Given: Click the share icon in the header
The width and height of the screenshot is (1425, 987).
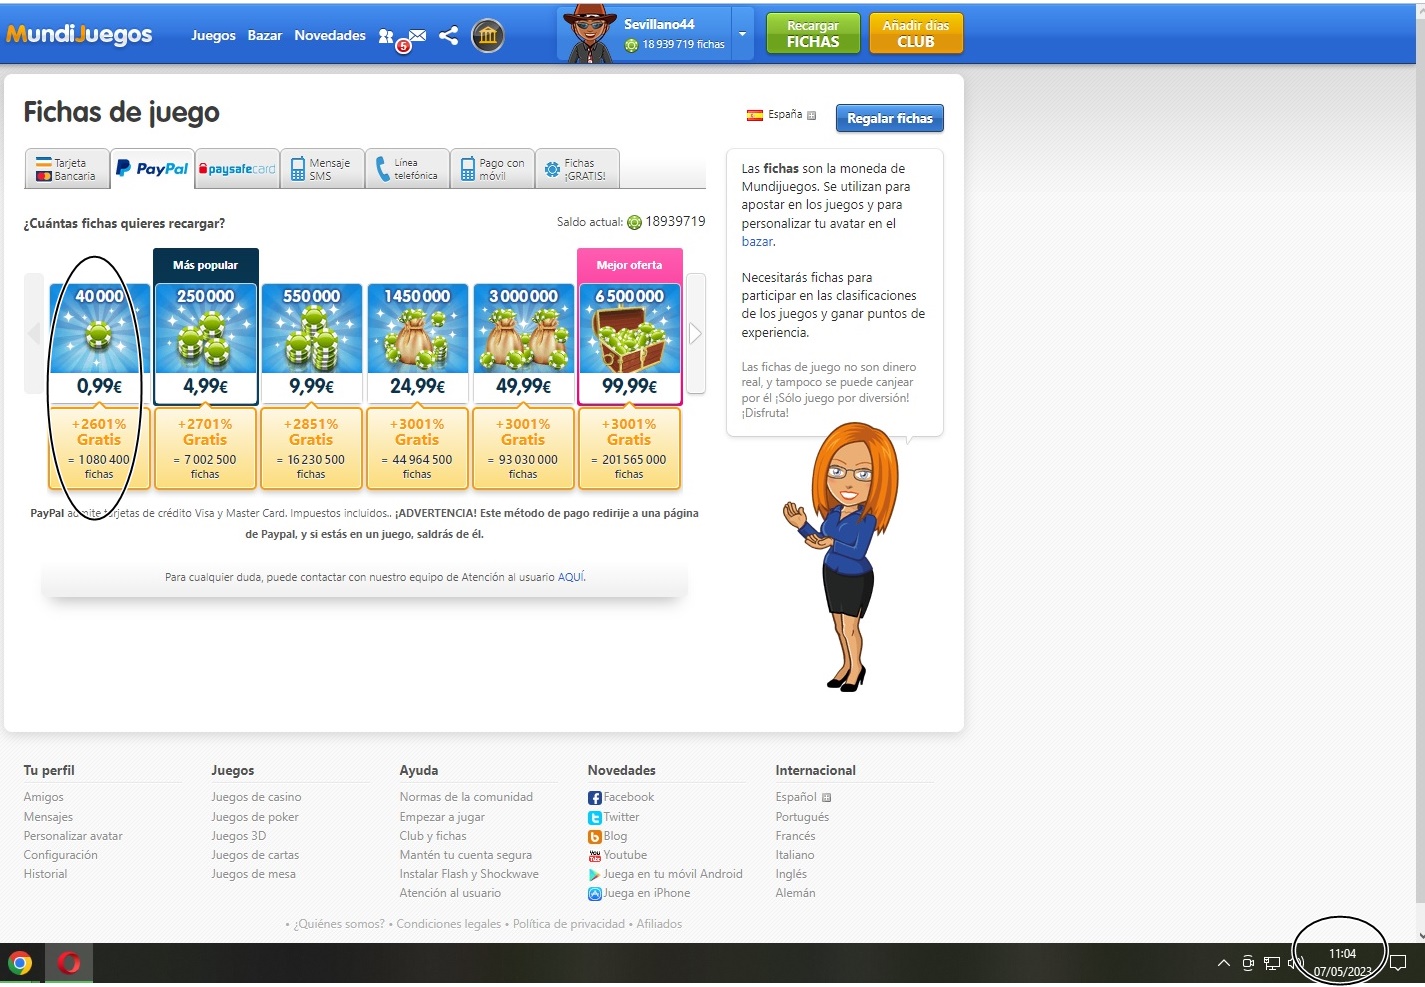Looking at the screenshot, I should point(449,36).
